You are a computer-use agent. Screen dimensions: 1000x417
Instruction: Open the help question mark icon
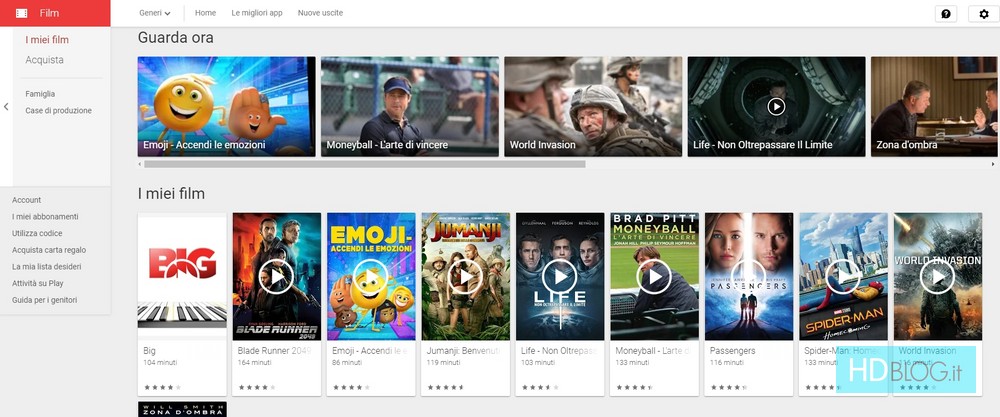point(944,14)
